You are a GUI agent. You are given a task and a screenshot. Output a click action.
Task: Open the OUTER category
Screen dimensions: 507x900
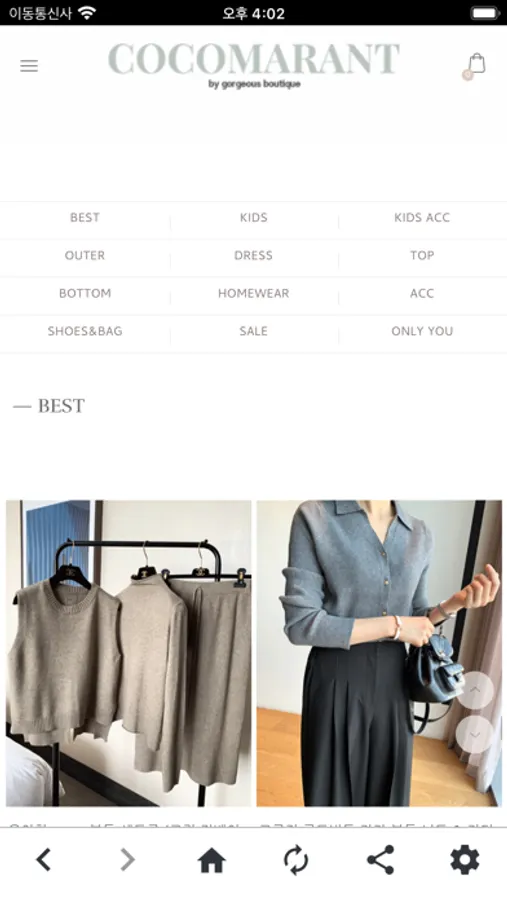pos(84,255)
